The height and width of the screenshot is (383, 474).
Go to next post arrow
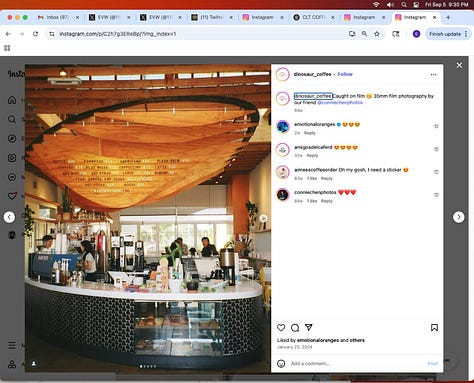pyautogui.click(x=459, y=217)
